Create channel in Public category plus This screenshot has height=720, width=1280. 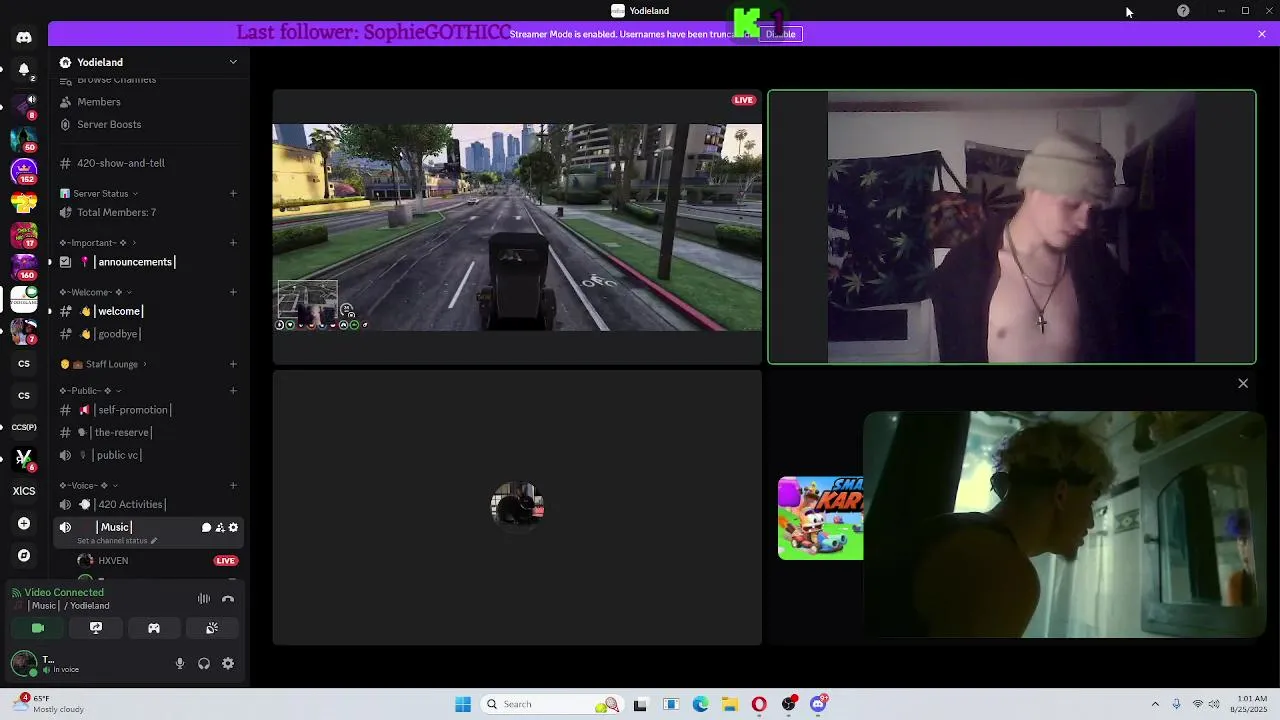233,391
